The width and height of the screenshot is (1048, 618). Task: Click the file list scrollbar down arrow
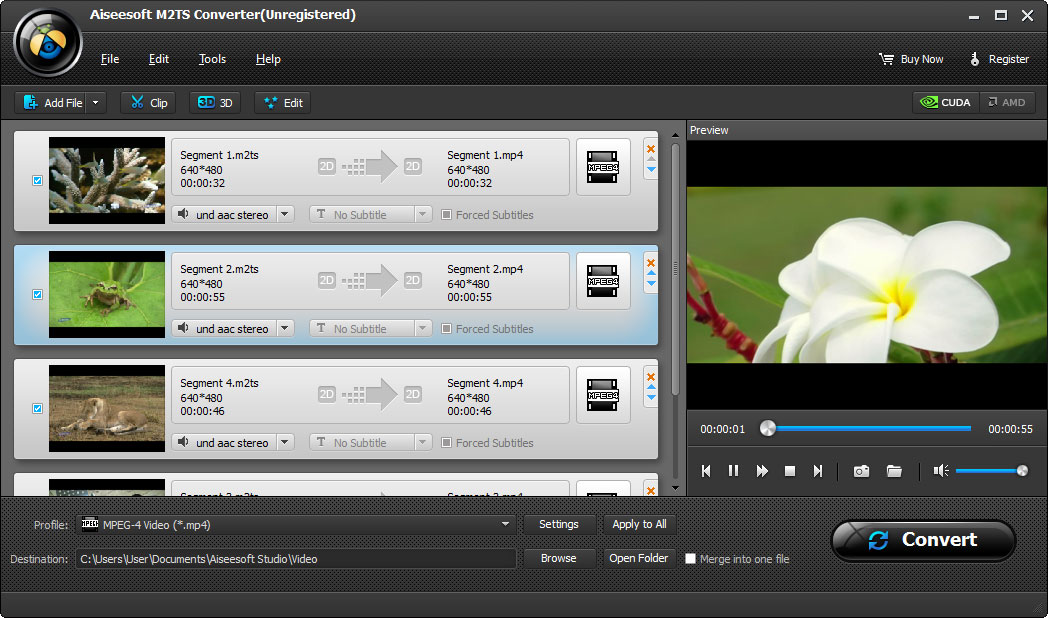click(x=675, y=488)
